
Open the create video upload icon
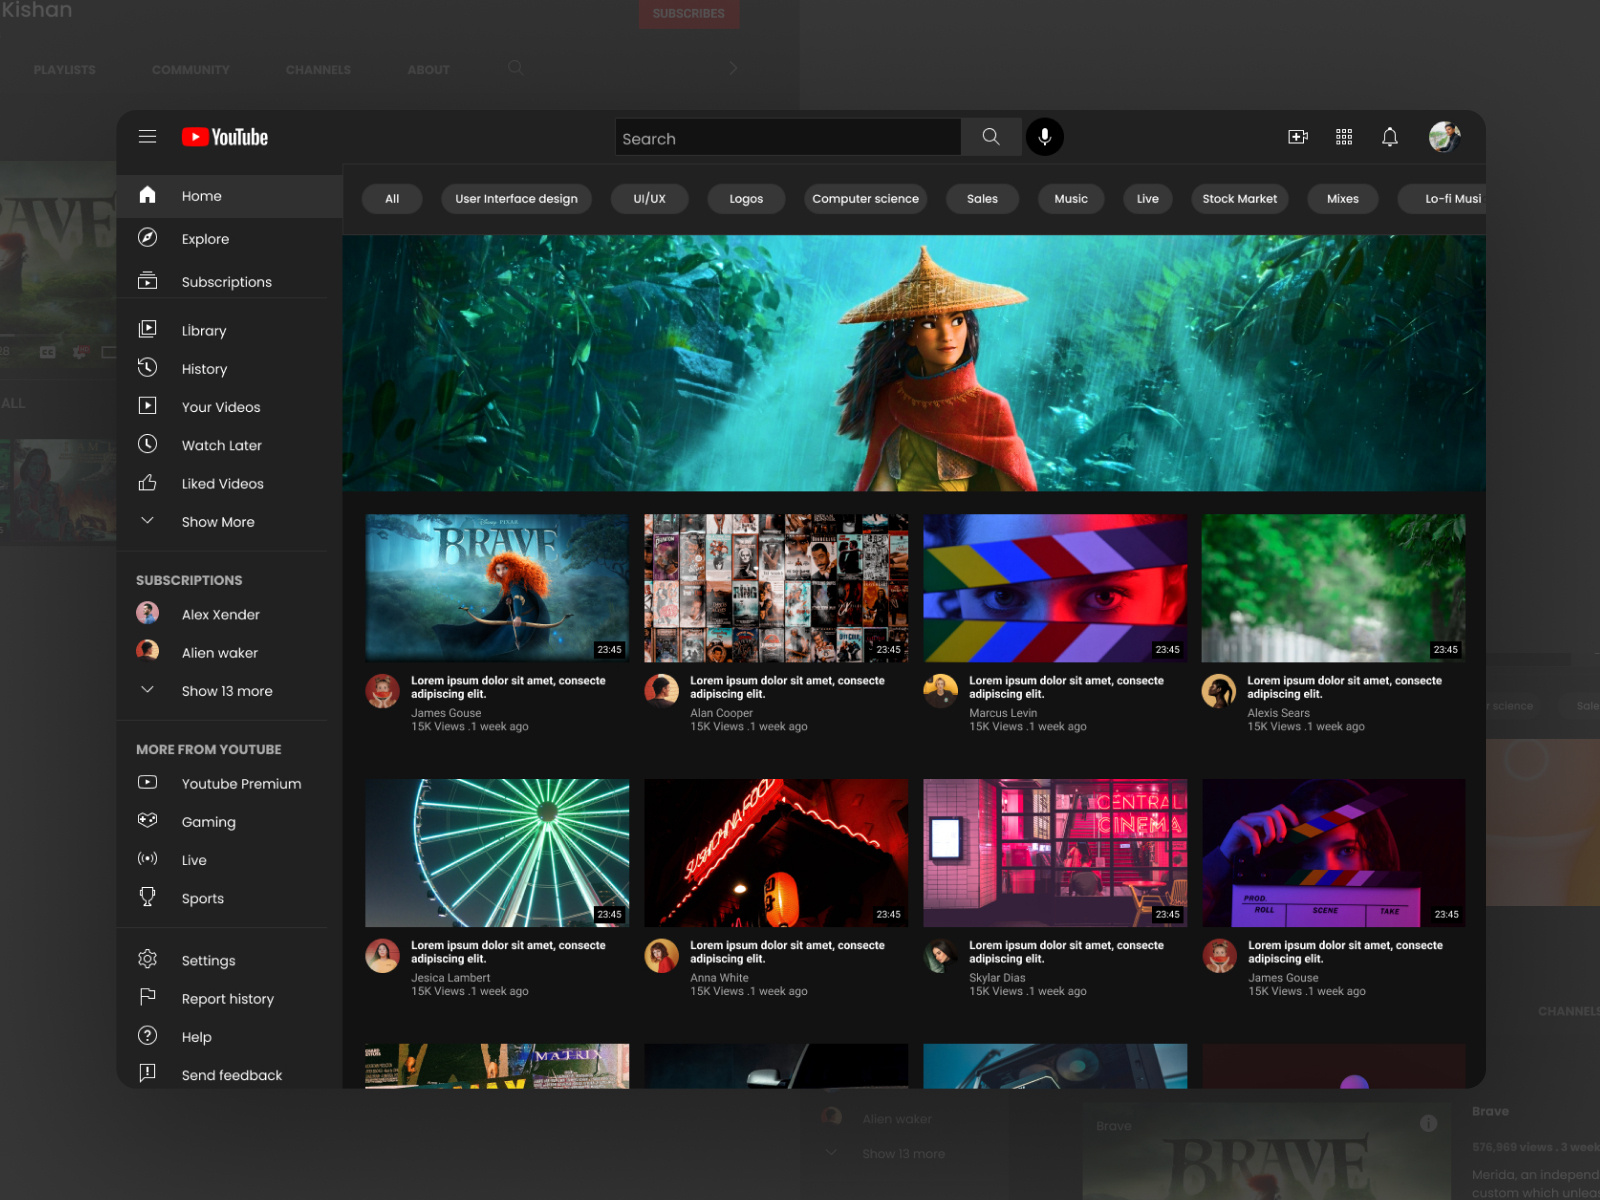pos(1297,136)
